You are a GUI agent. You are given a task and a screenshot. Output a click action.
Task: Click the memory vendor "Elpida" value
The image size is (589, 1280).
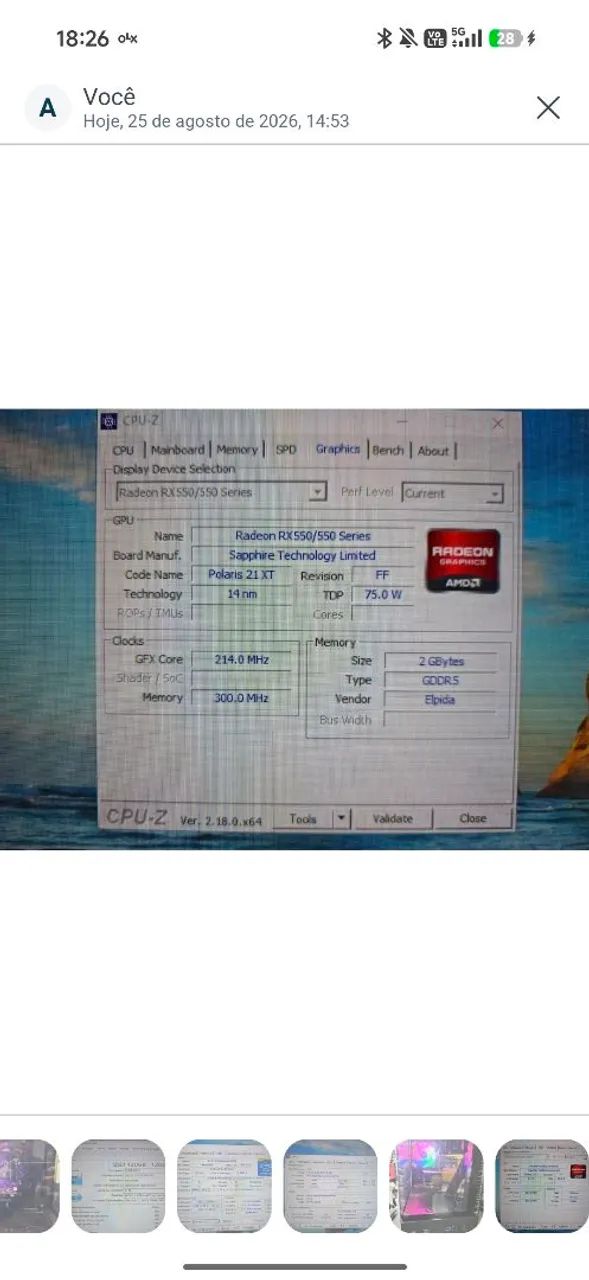440,700
